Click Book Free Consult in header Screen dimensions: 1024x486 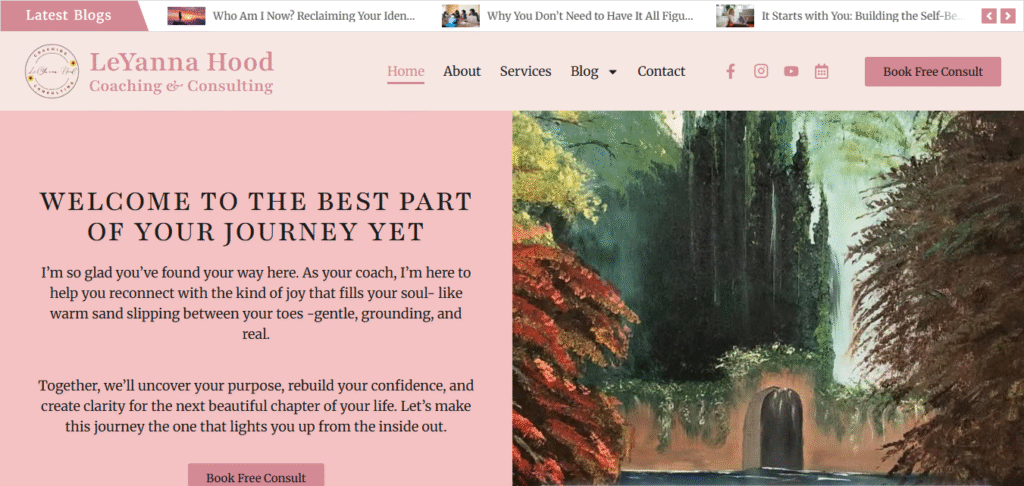(933, 72)
